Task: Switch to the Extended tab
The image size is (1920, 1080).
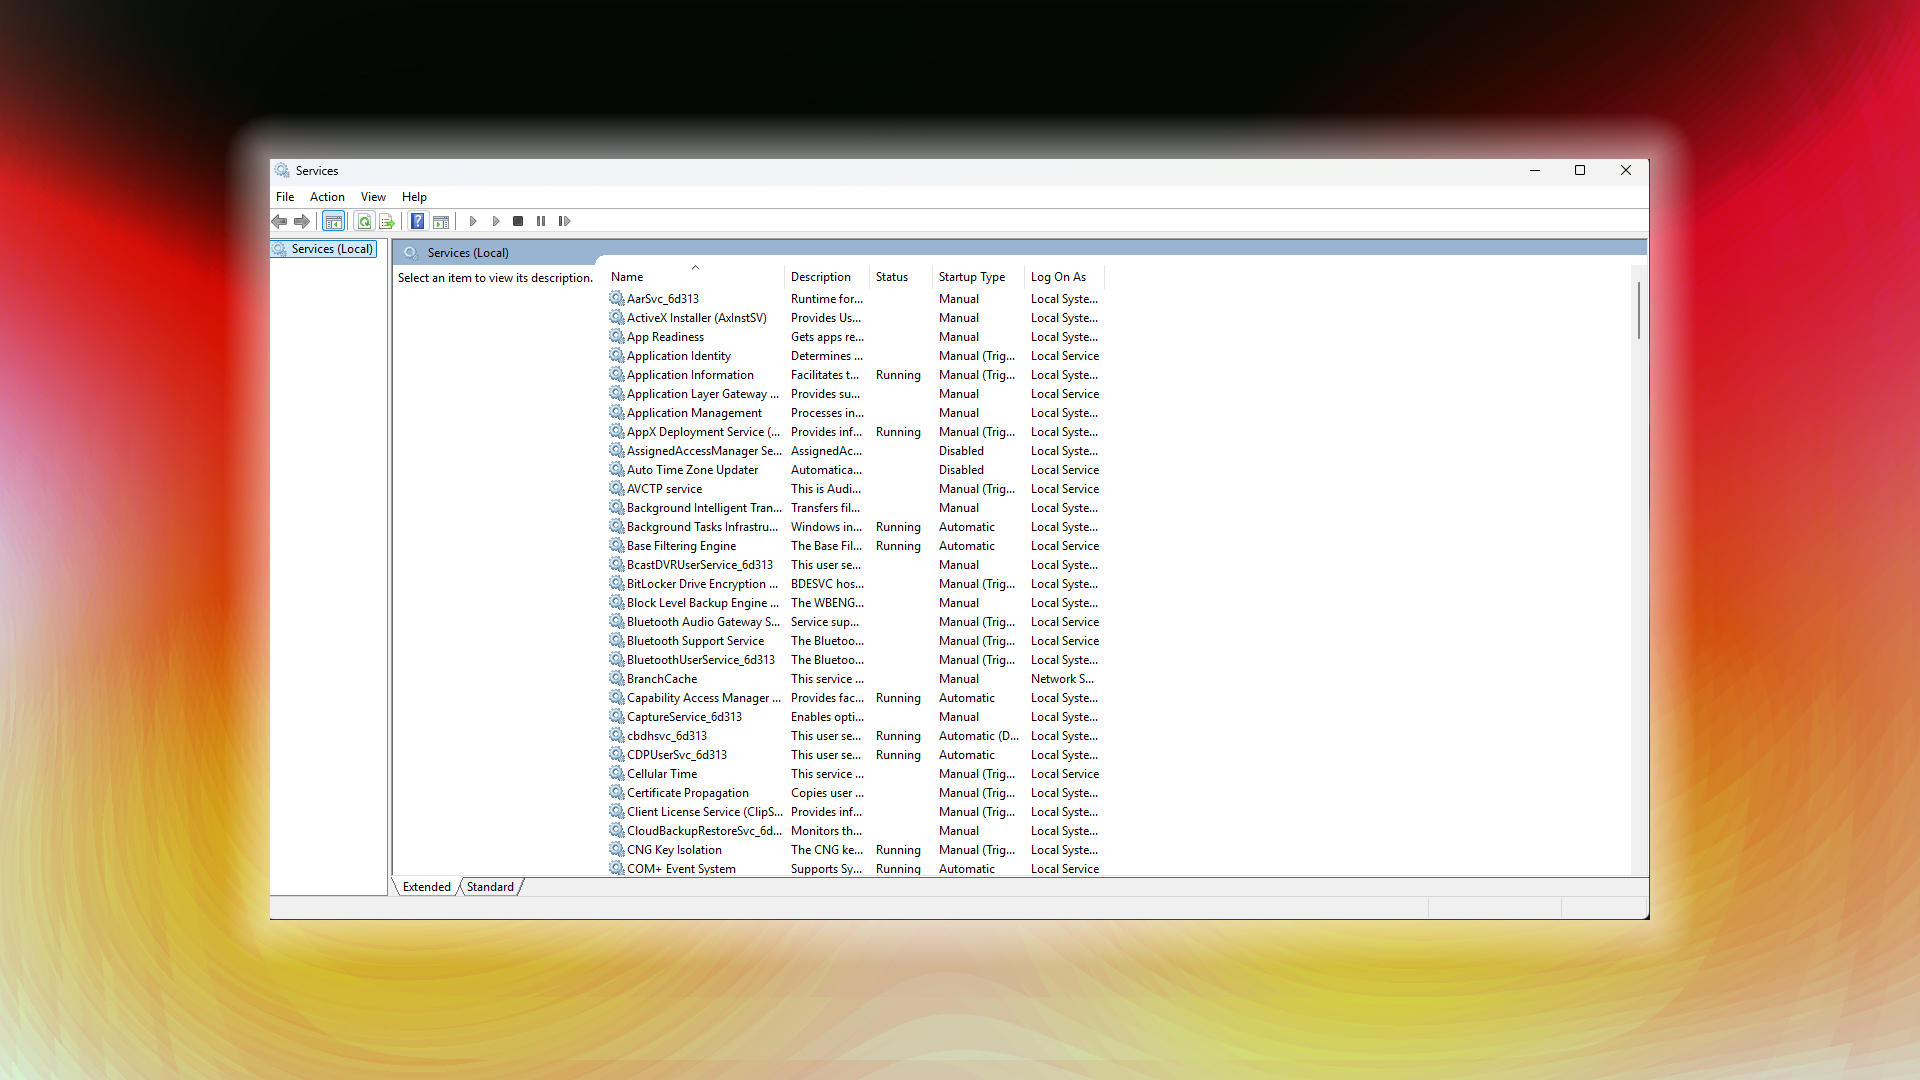Action: coord(427,887)
